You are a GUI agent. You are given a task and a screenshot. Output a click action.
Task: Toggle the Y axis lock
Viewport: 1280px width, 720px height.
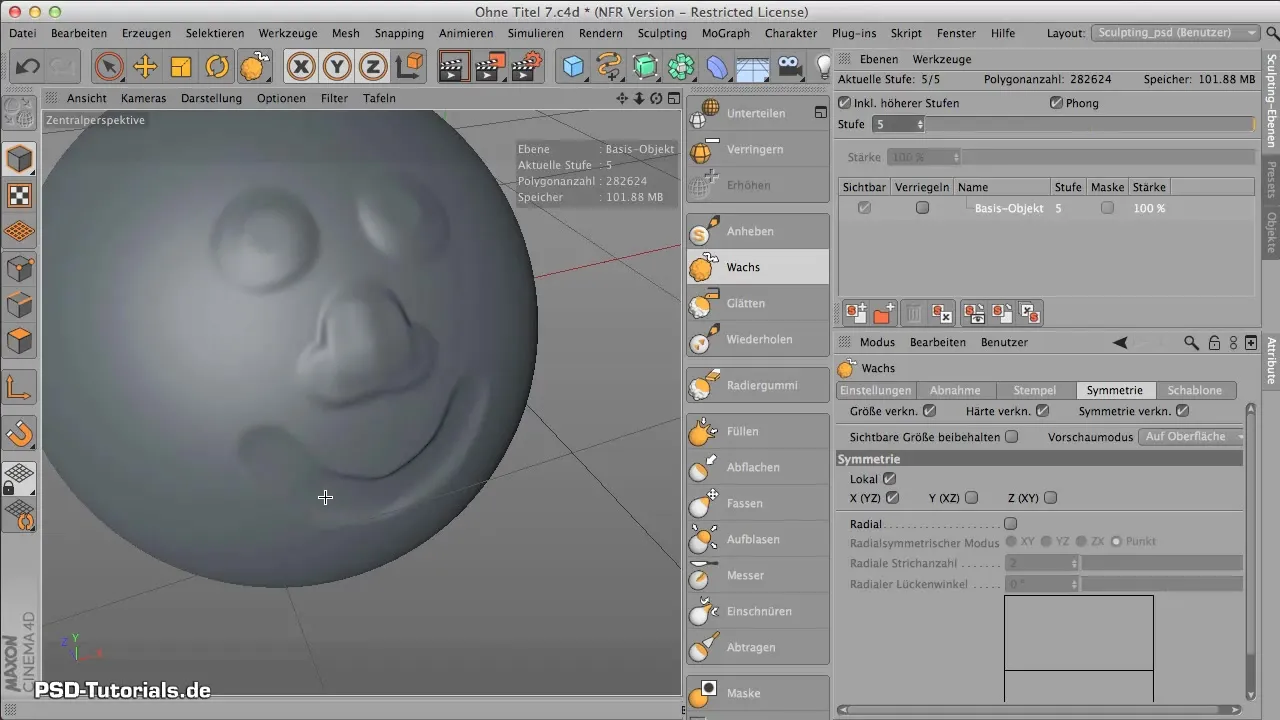coord(337,67)
